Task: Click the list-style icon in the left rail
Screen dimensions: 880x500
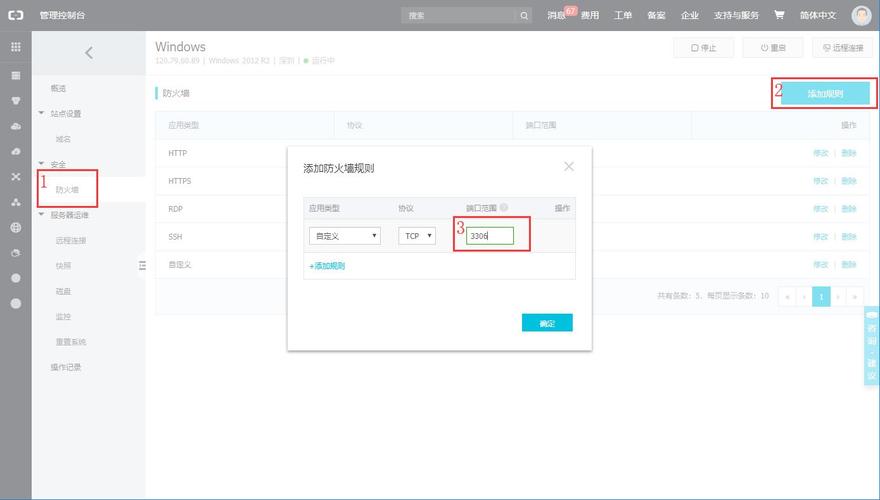Action: click(x=16, y=75)
